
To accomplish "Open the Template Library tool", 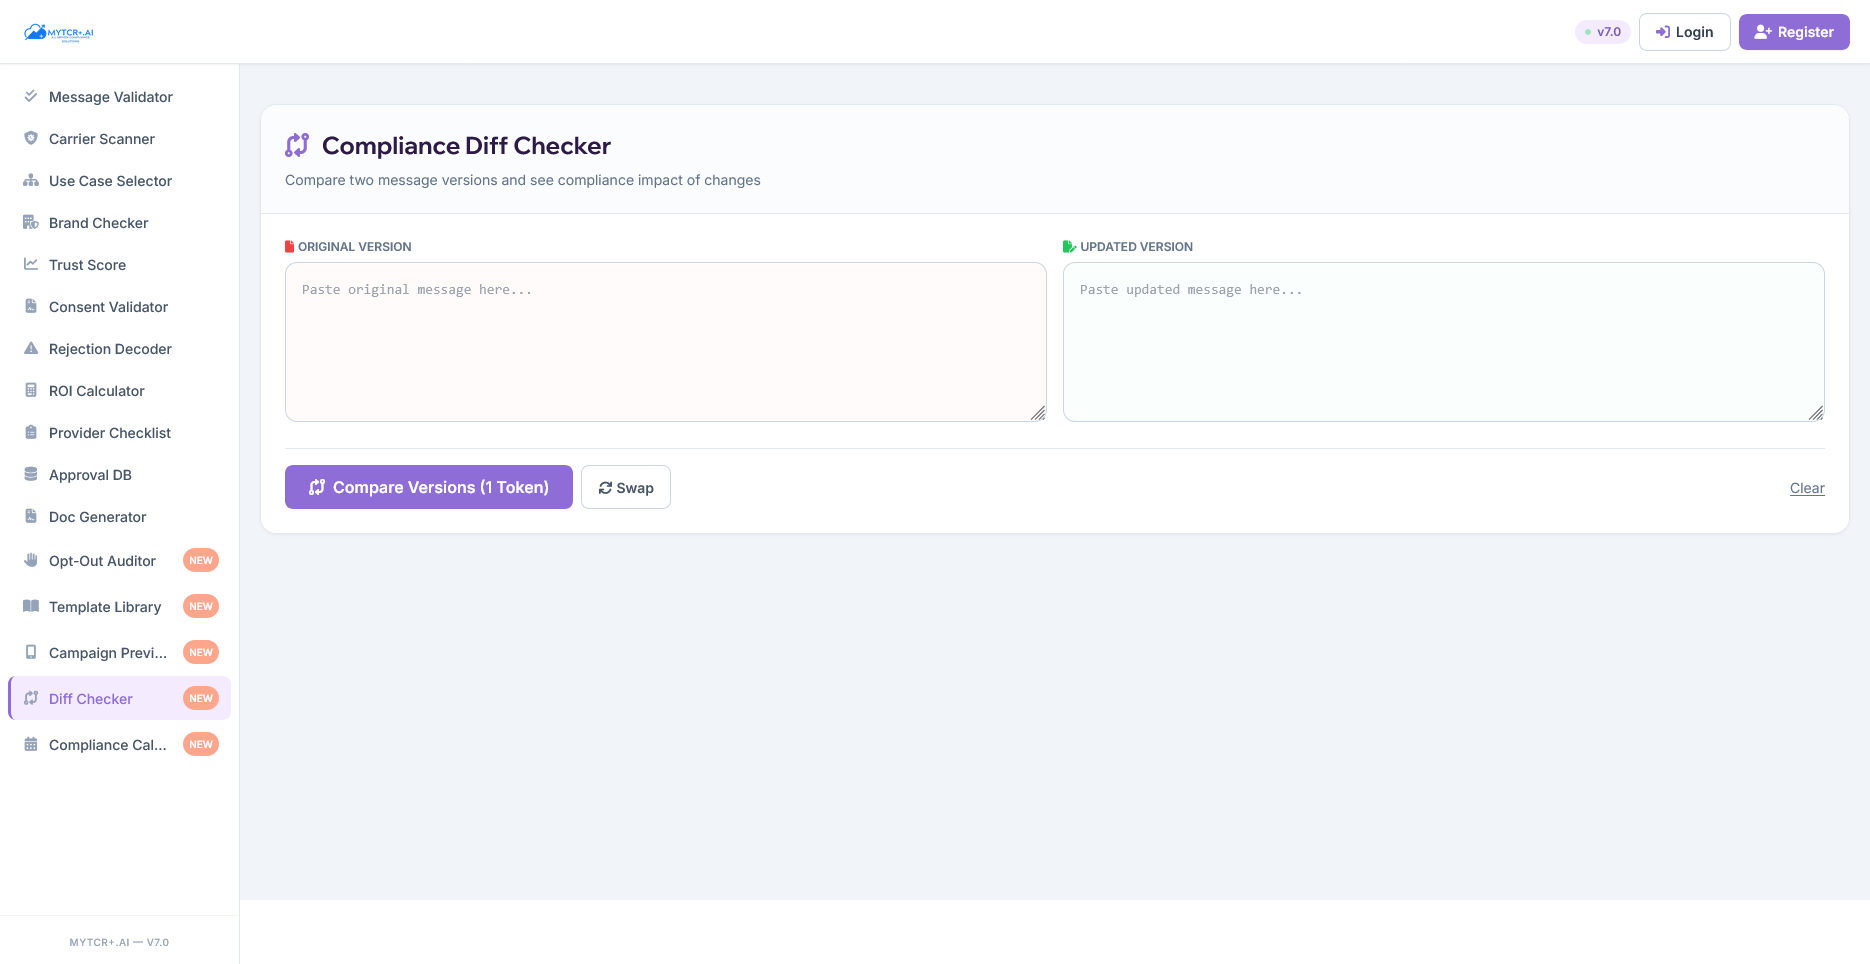I will click(104, 606).
